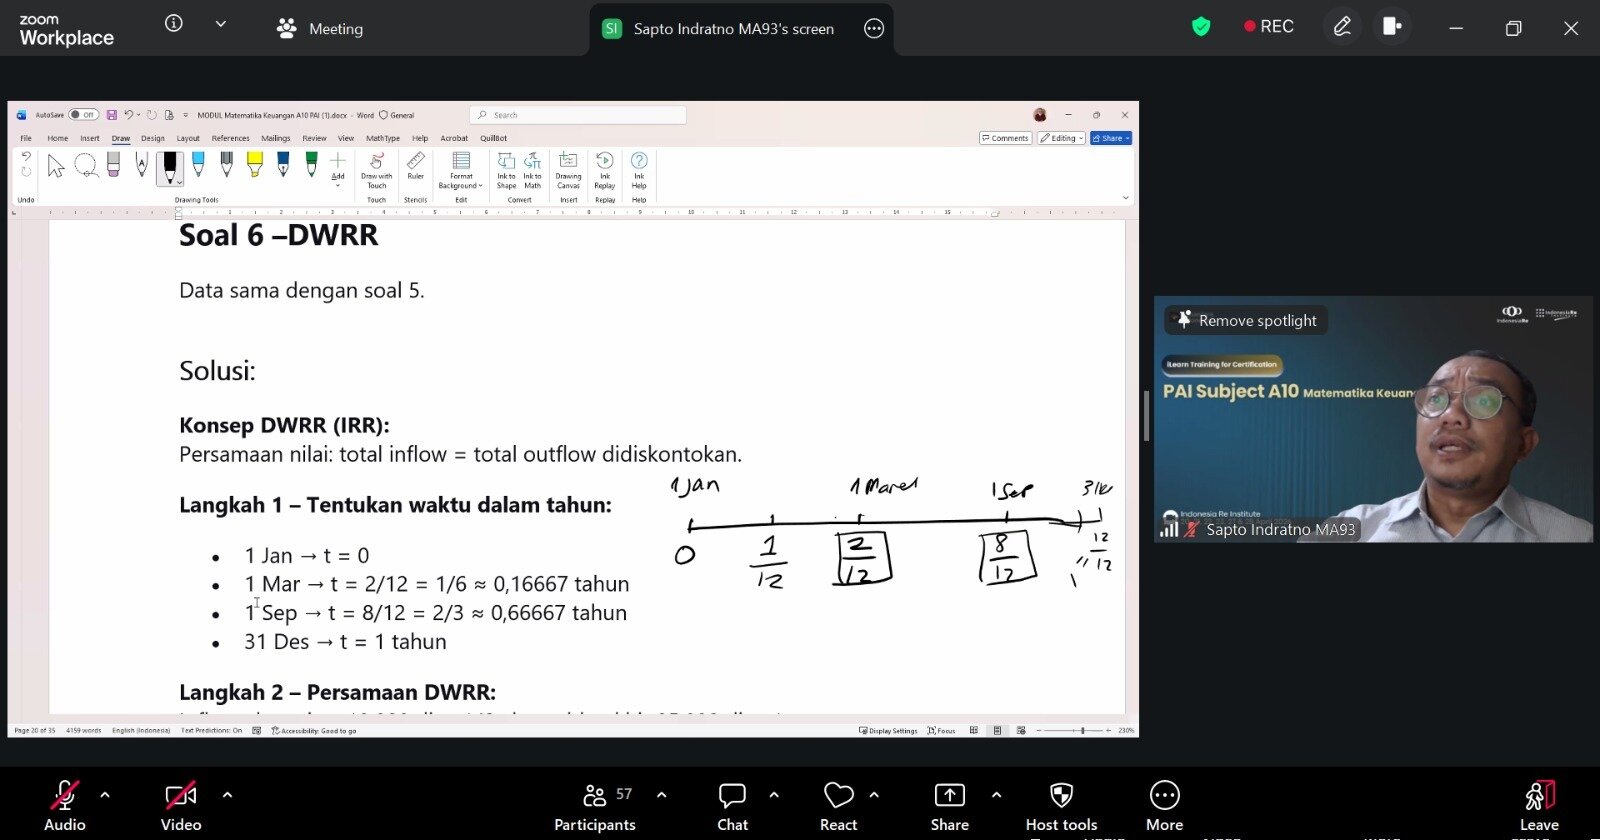Expand video settings arrow
This screenshot has height=840, width=1600.
[x=227, y=795]
